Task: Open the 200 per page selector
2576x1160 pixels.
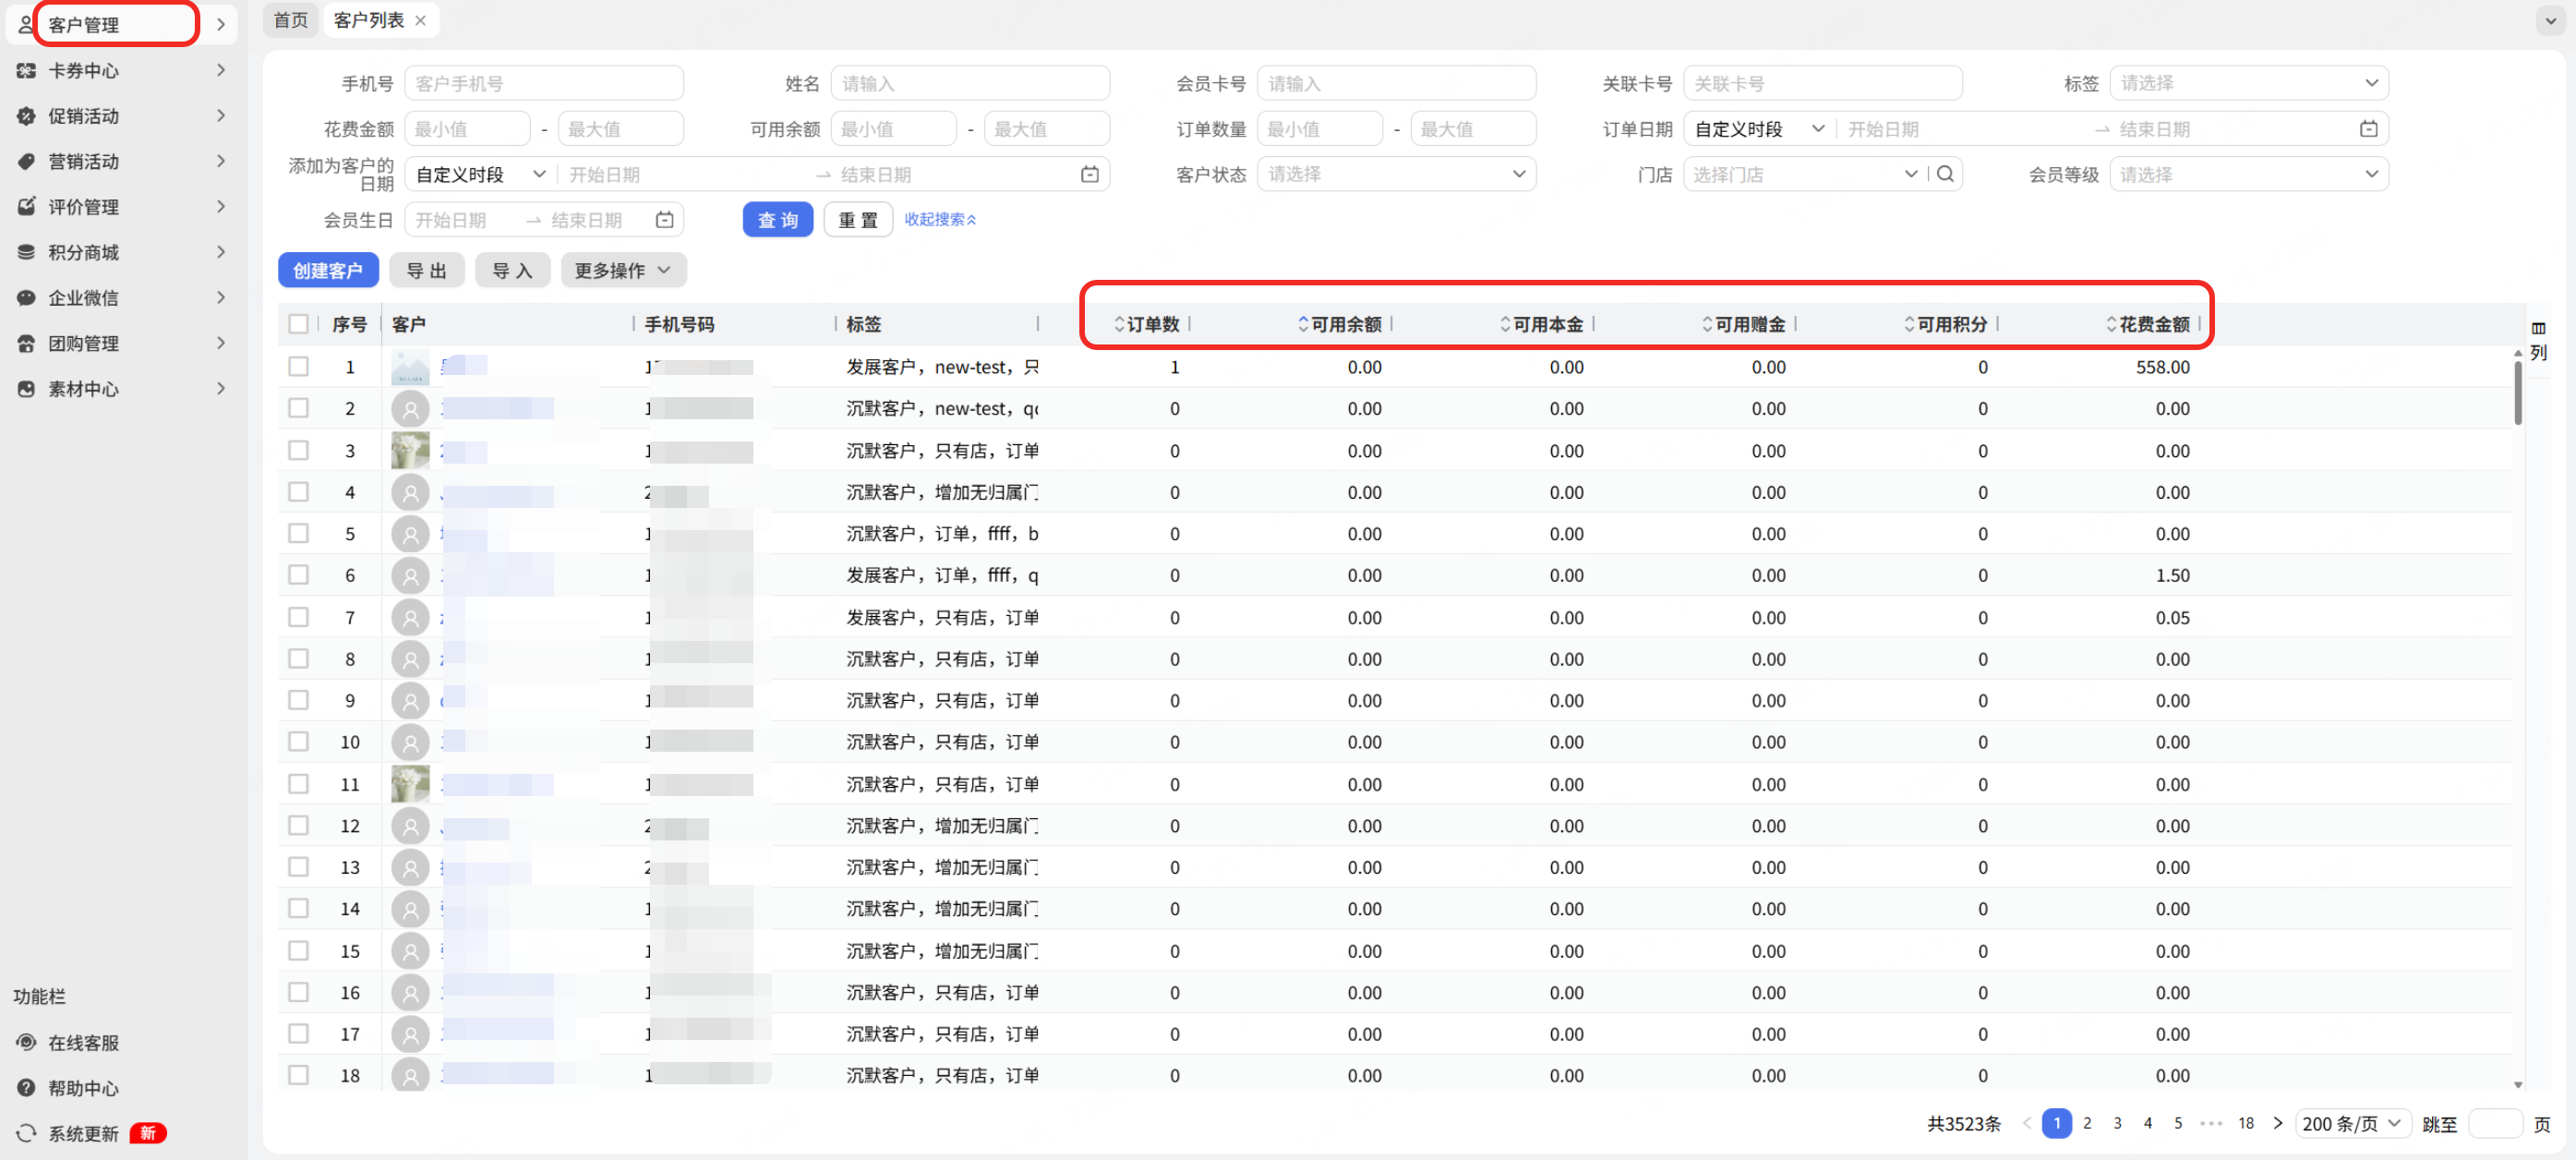Action: (x=2351, y=1123)
